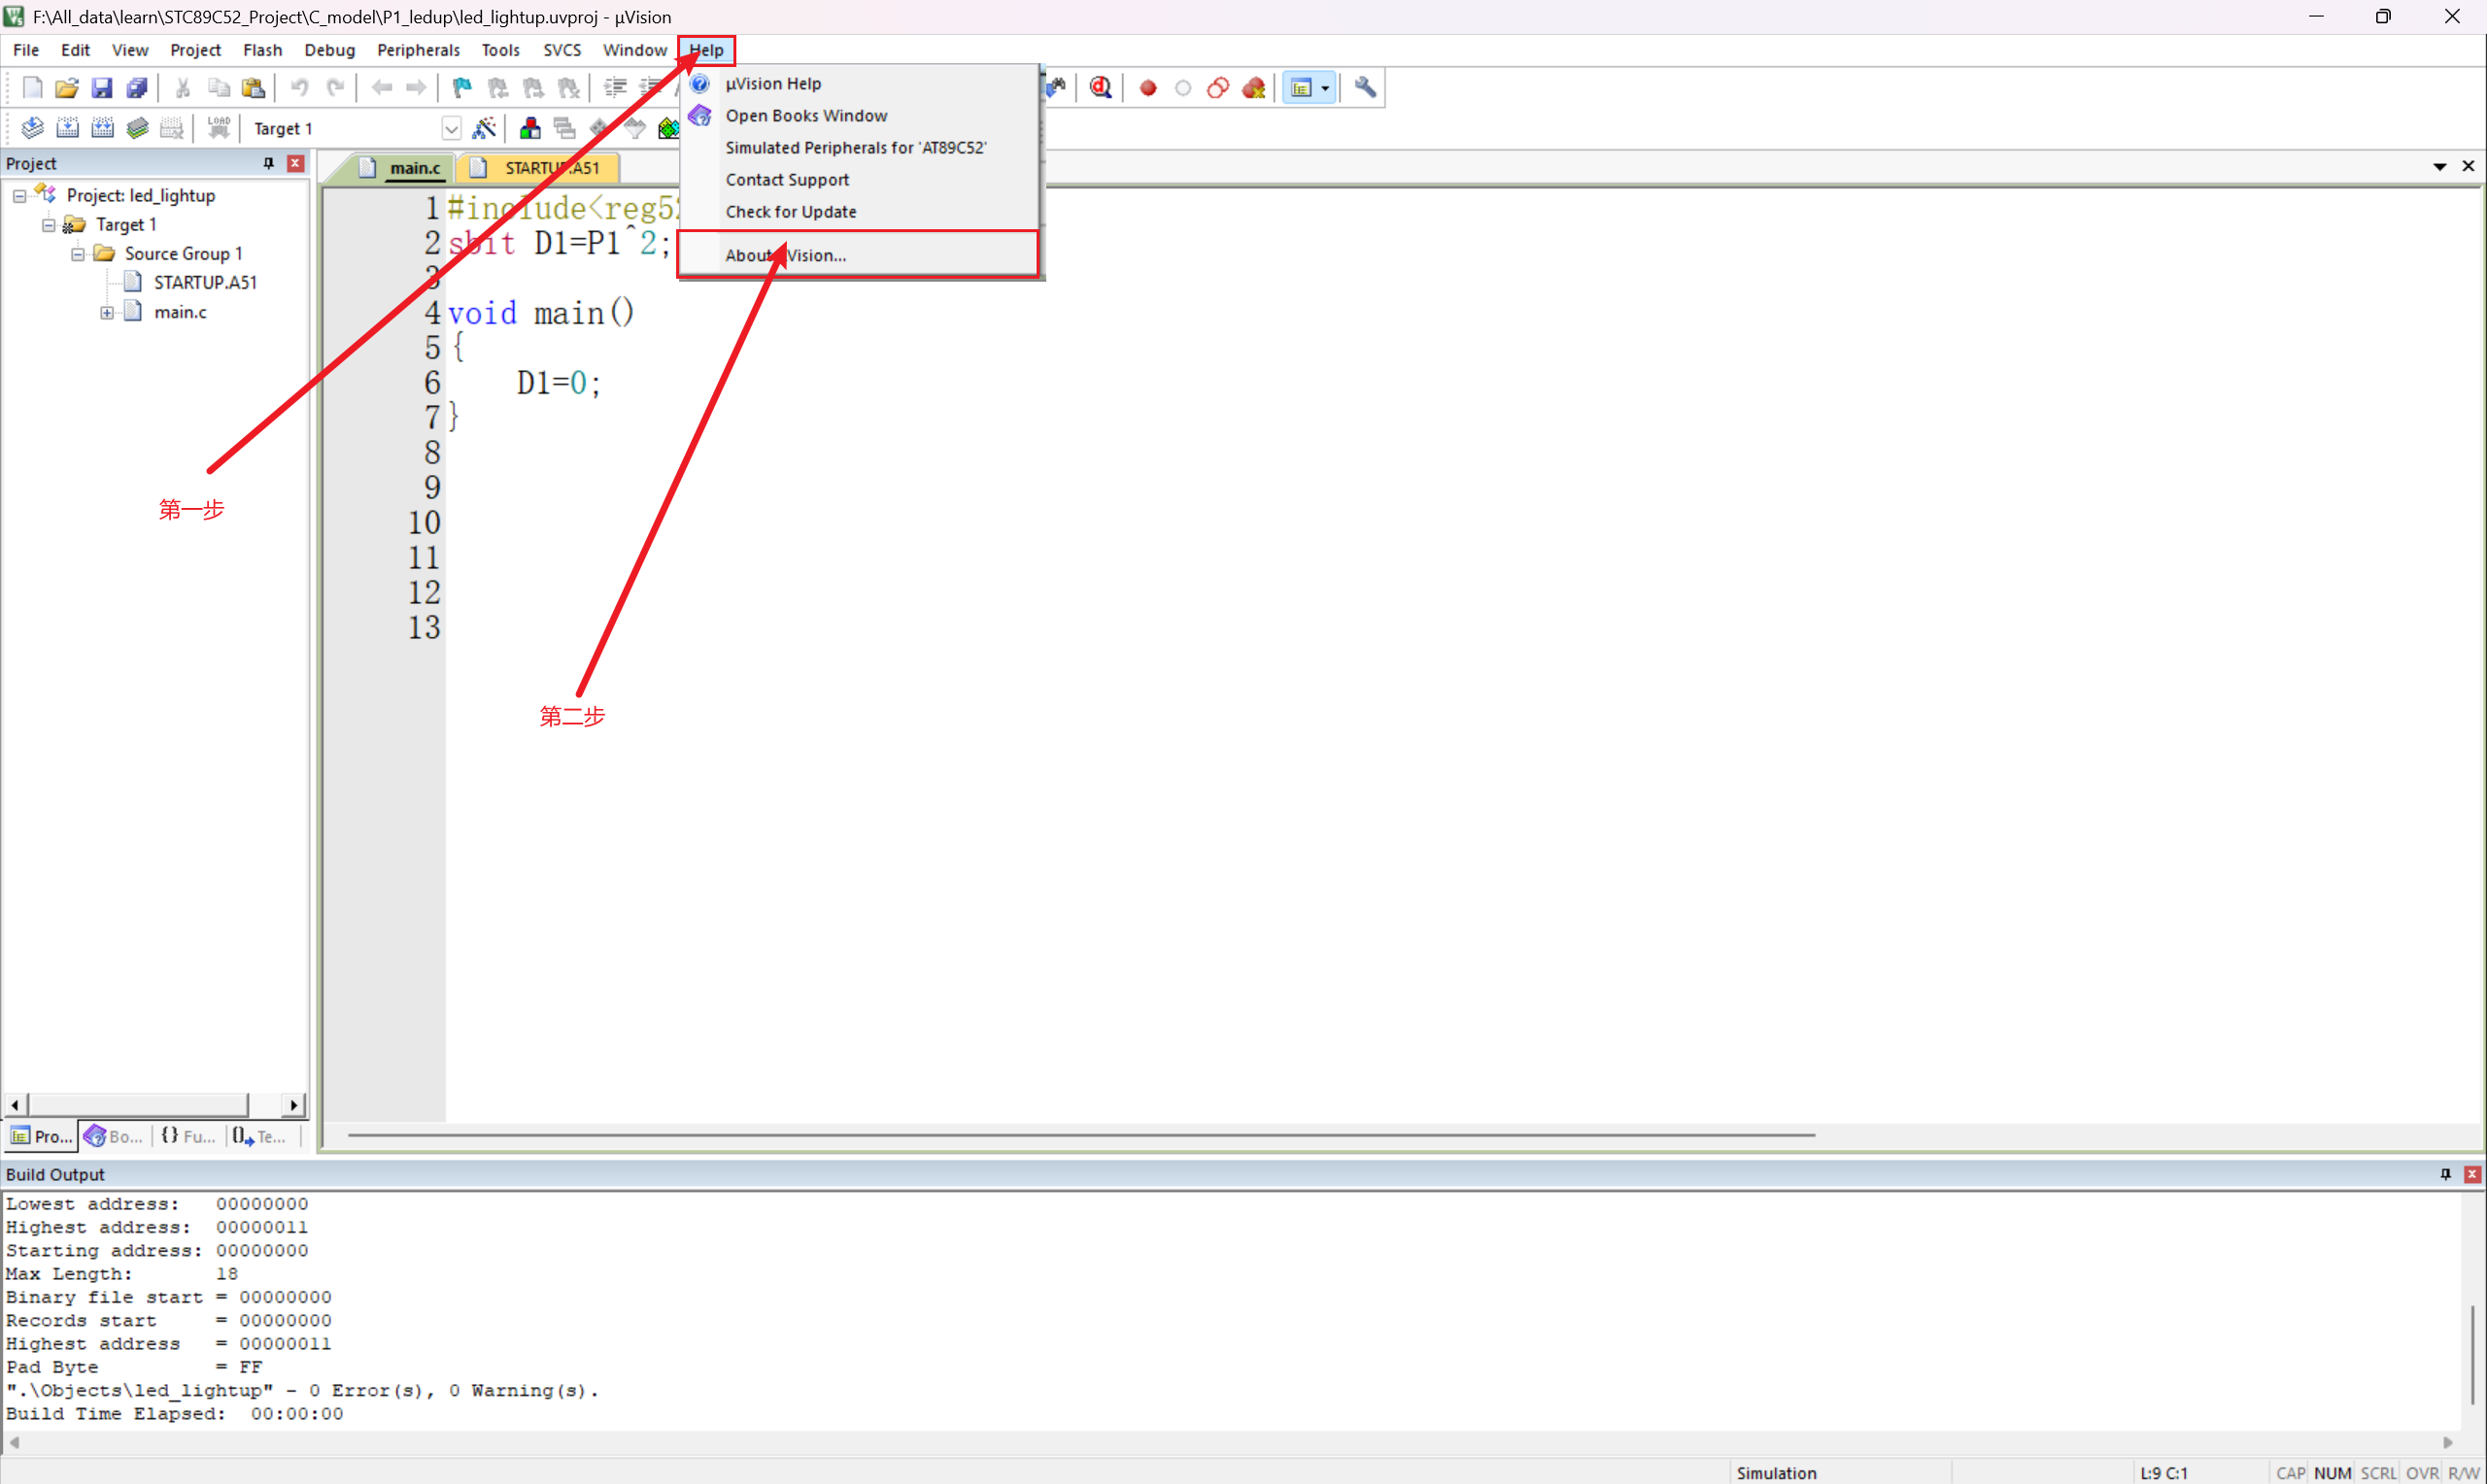Open the Target 1 dropdown
The width and height of the screenshot is (2487, 1484).
point(451,129)
